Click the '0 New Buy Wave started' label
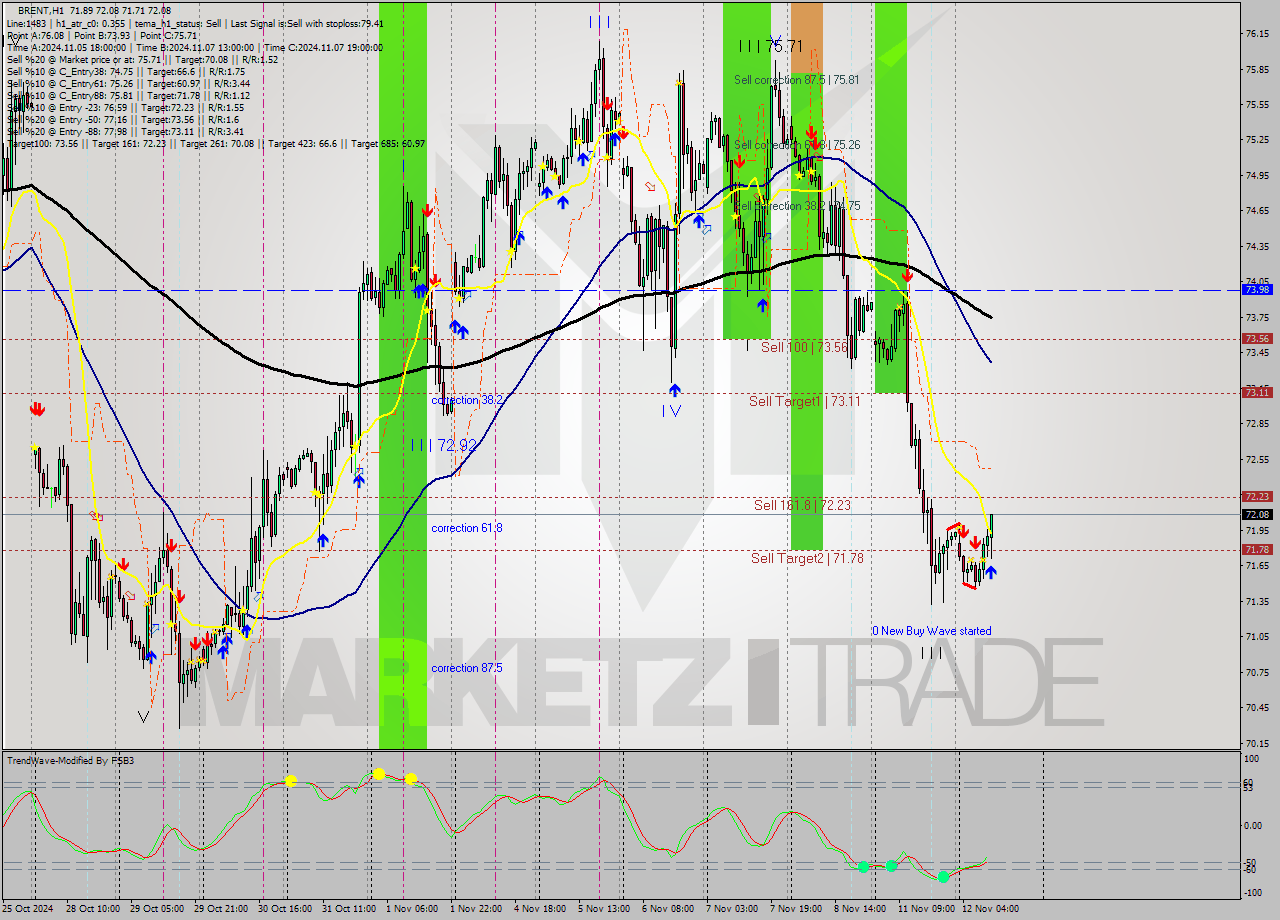Viewport: 1280px width, 920px height. pyautogui.click(x=932, y=631)
